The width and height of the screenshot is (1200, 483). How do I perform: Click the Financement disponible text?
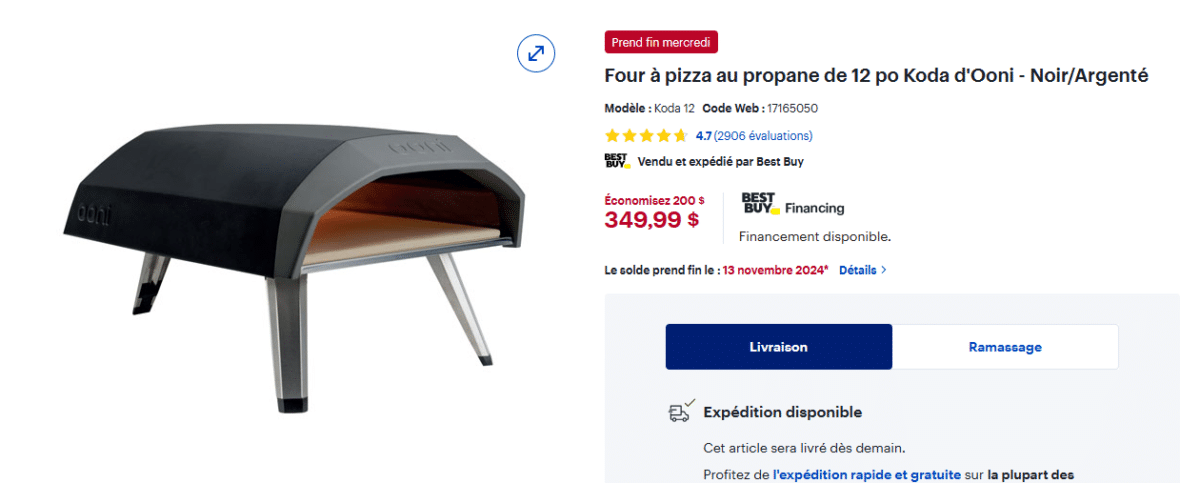(814, 237)
